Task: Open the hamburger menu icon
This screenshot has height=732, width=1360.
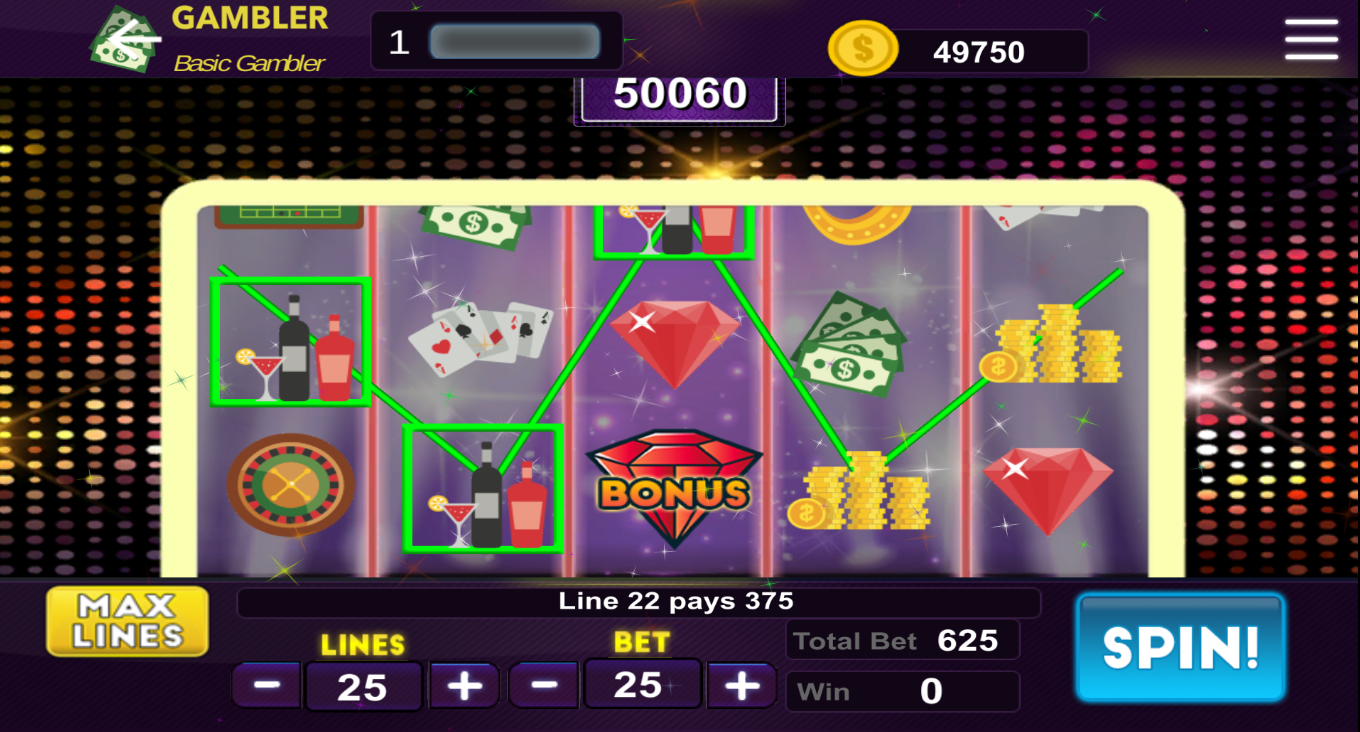Action: [x=1311, y=40]
